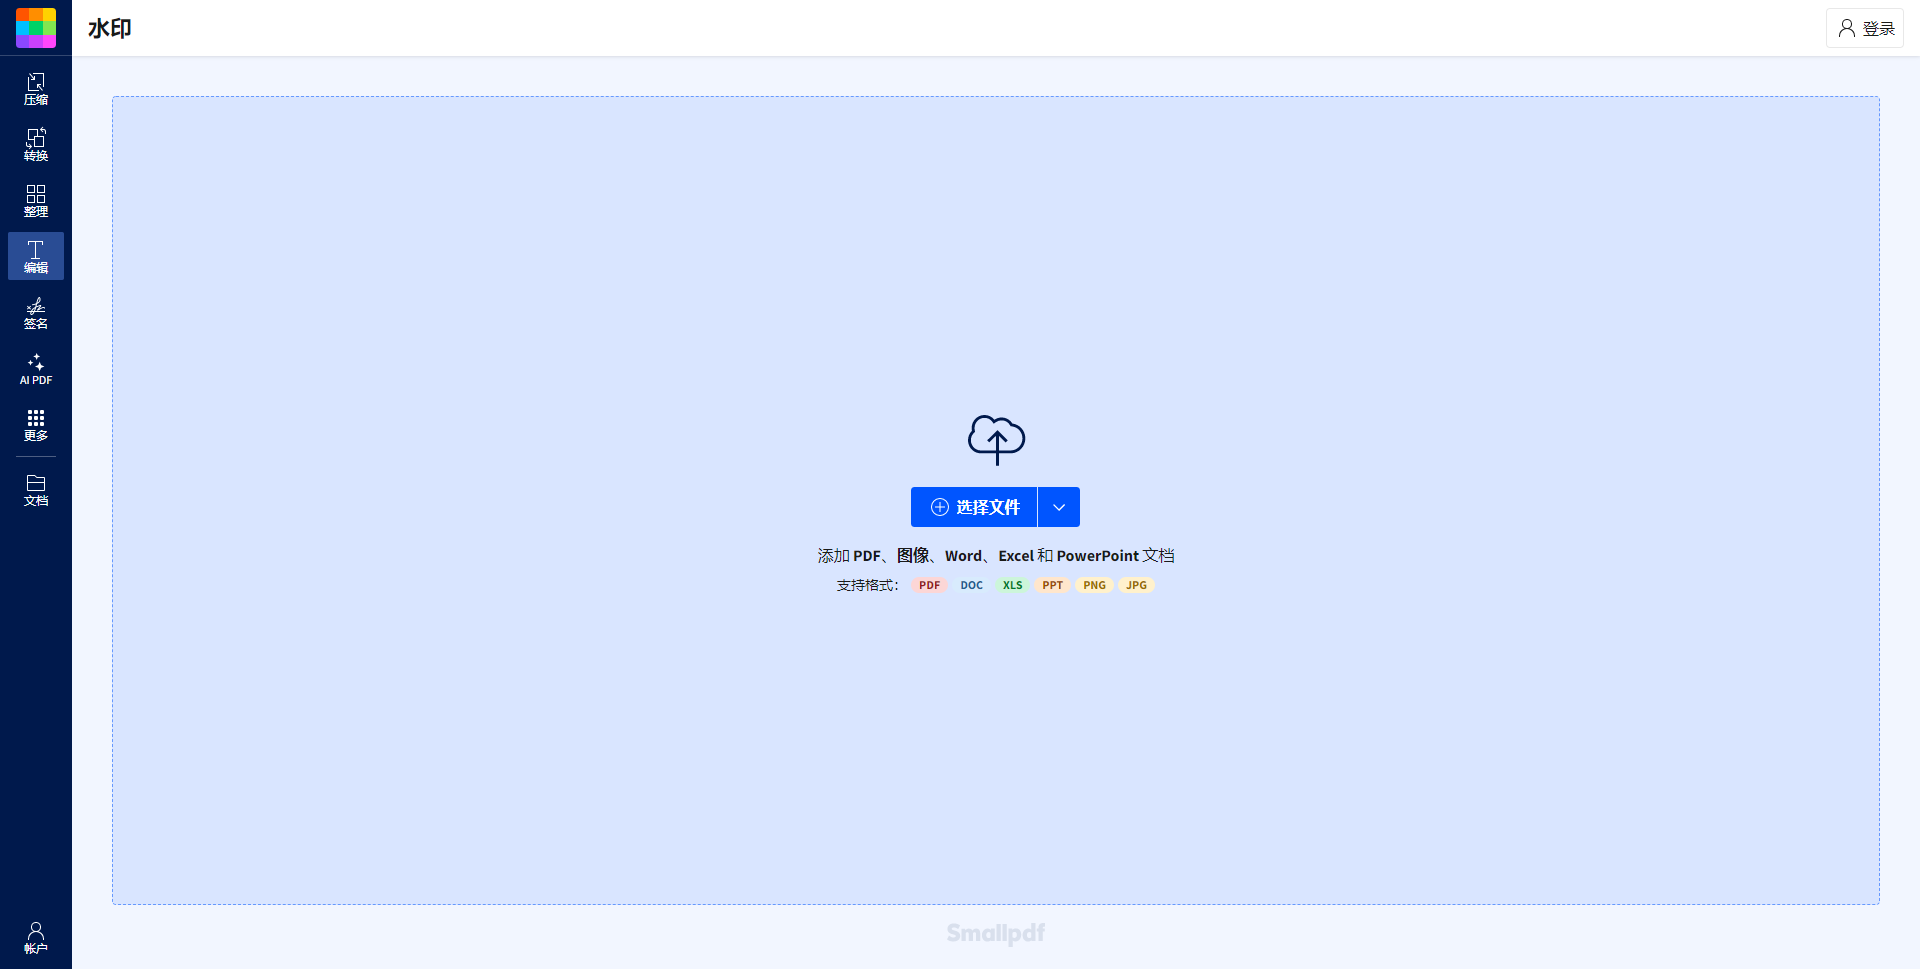
Task: Select the 压缩 tool in the sidebar
Action: click(35, 88)
